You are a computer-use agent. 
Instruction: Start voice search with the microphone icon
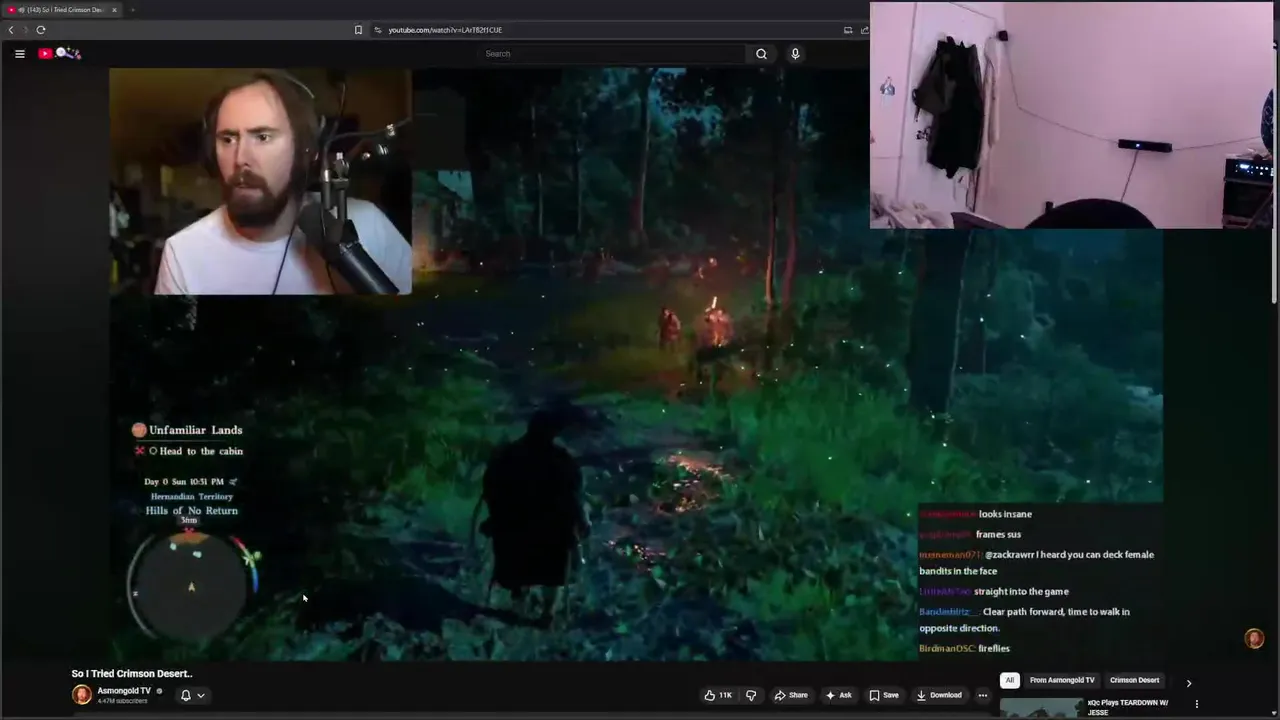point(795,54)
